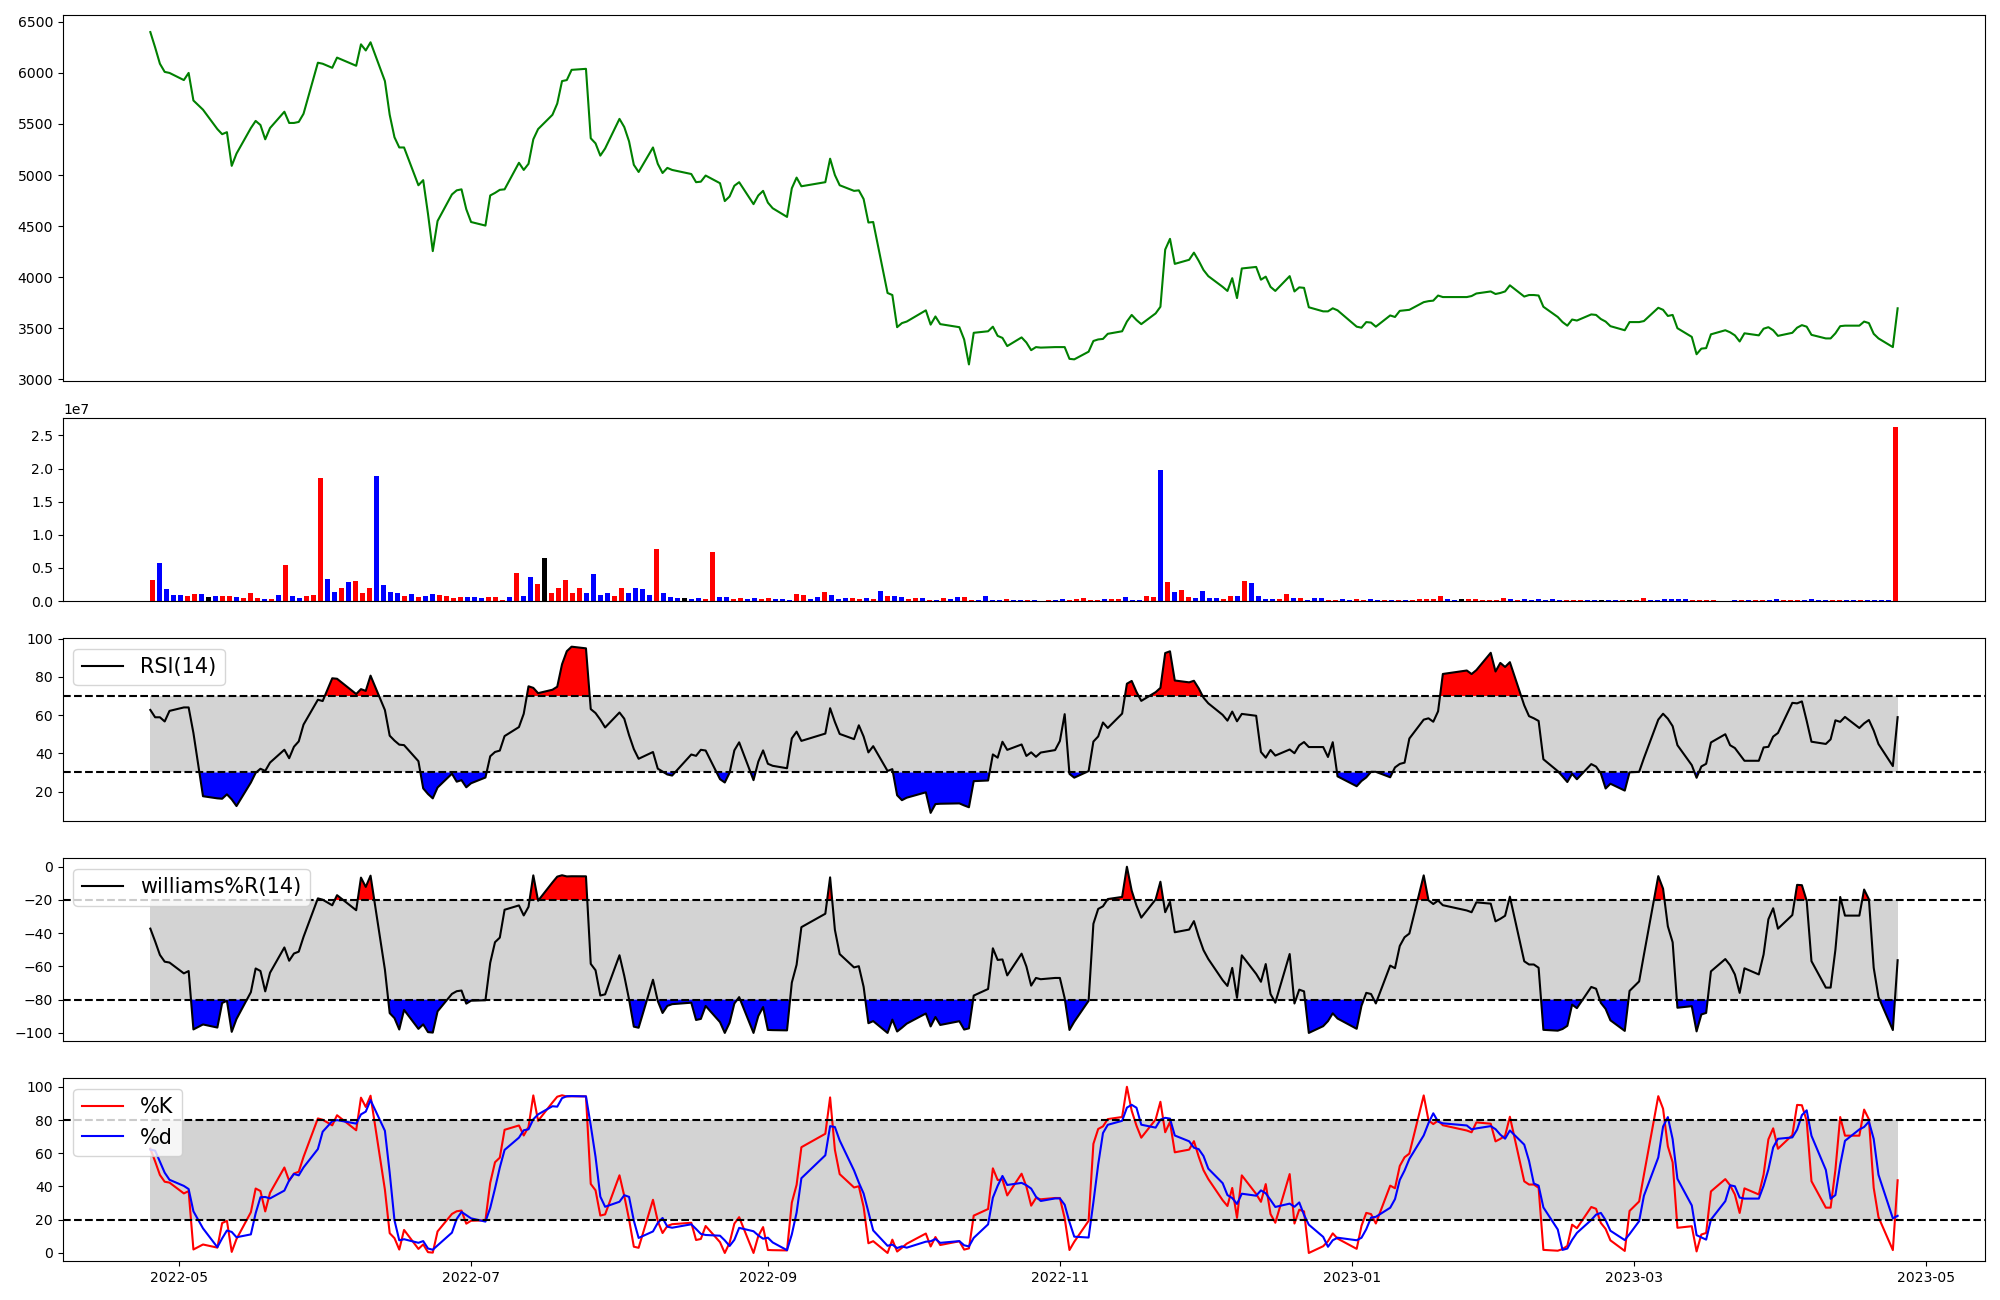Screen dimensions: 2000x1300
Task: Click the 2022-11 x-axis date label
Action: pyautogui.click(x=1060, y=1277)
